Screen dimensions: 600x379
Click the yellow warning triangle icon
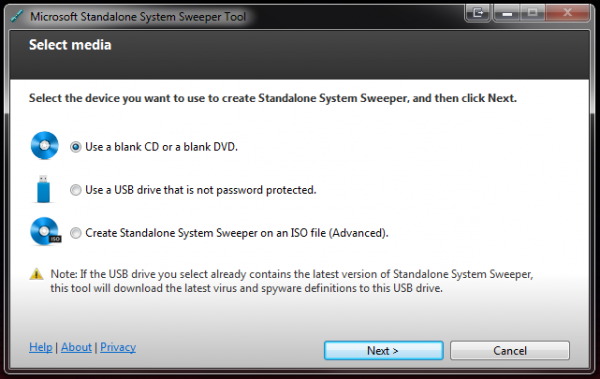click(x=36, y=274)
